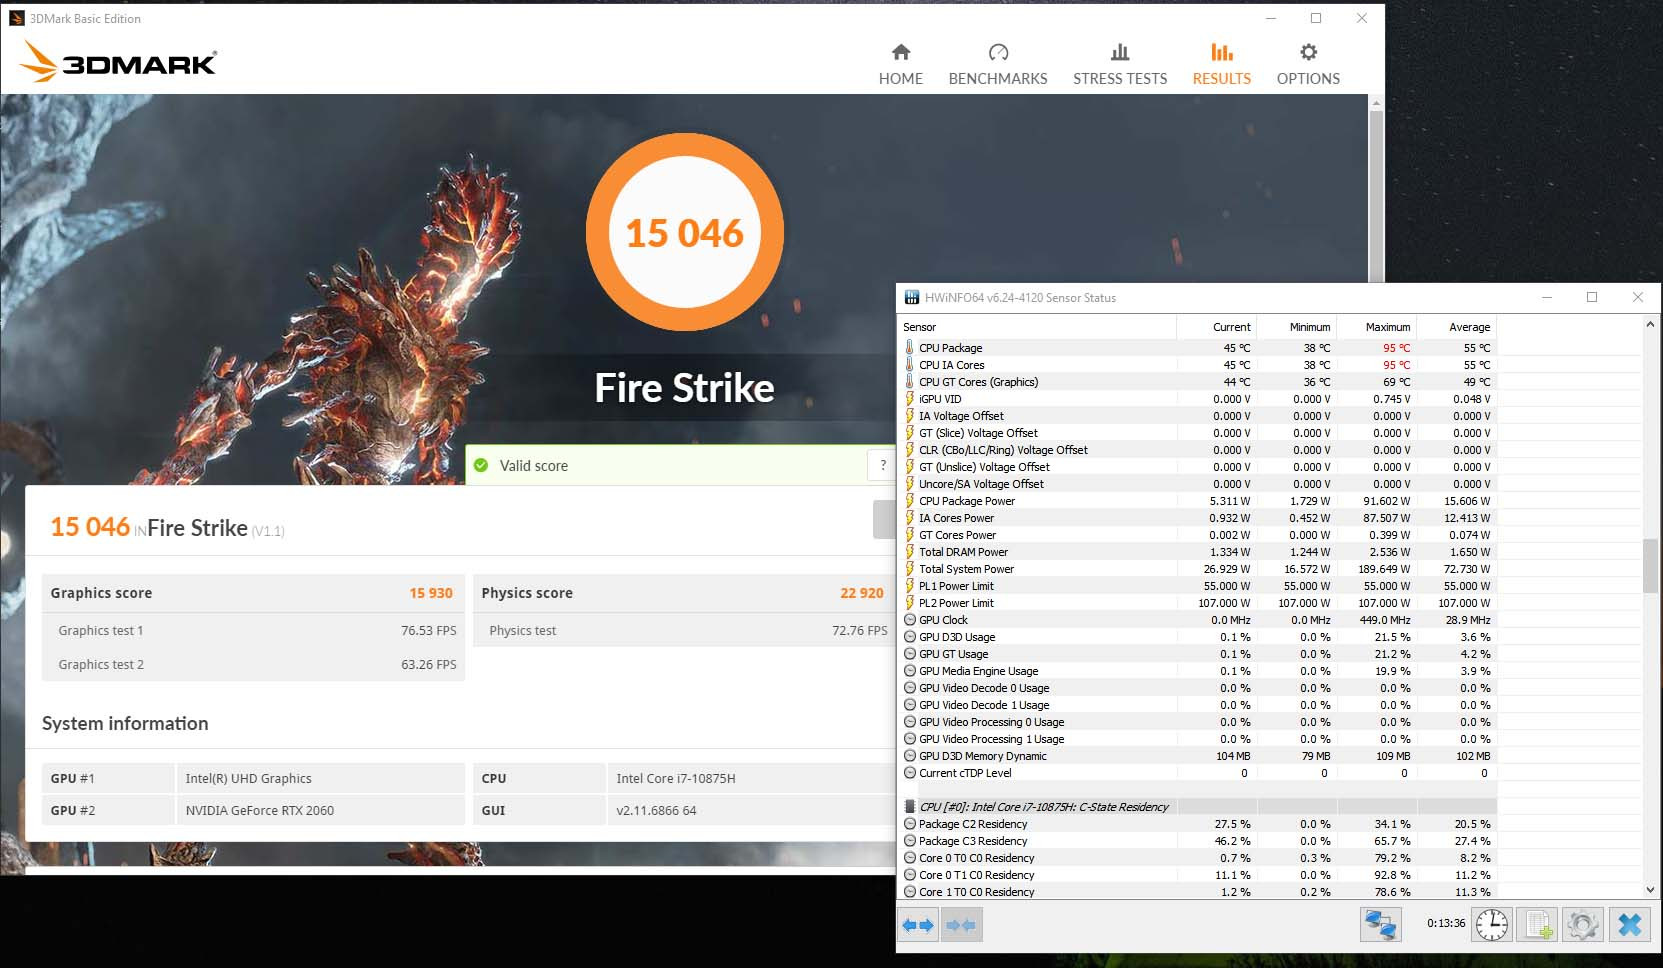Click the green check icon beside Valid score
The height and width of the screenshot is (968, 1663).
point(481,465)
